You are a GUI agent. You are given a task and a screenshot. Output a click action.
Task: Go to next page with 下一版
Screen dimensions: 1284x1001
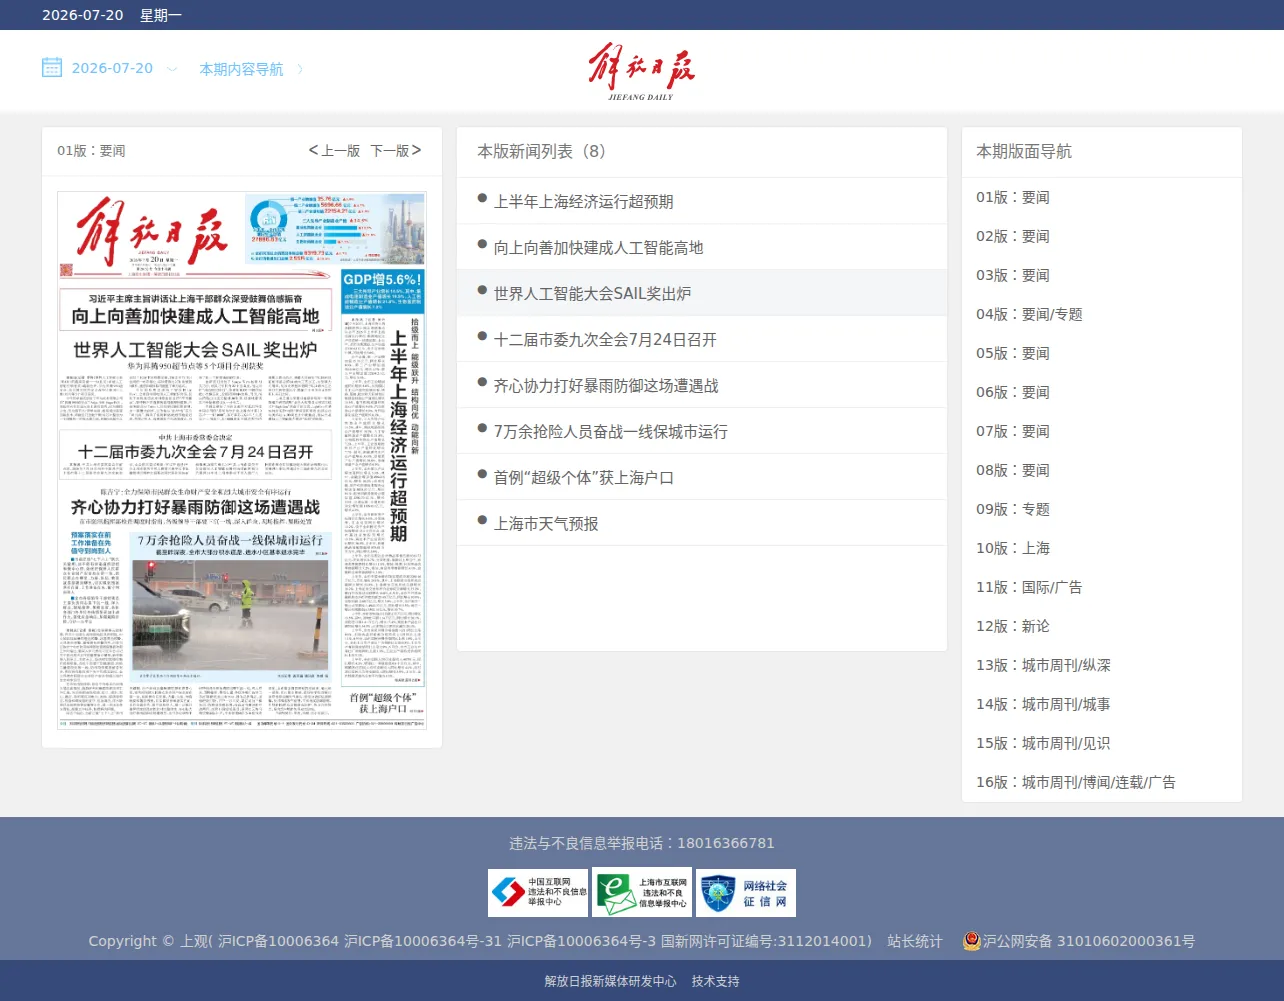[396, 151]
